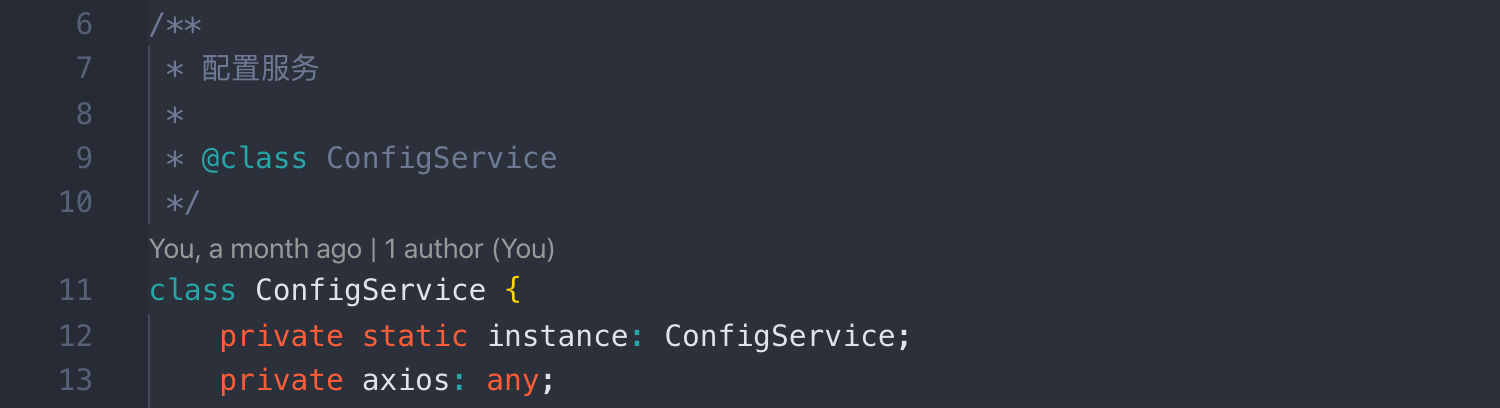The width and height of the screenshot is (1500, 408).
Task: Place cursor on the yellow opening curly brace
Action: (514, 290)
